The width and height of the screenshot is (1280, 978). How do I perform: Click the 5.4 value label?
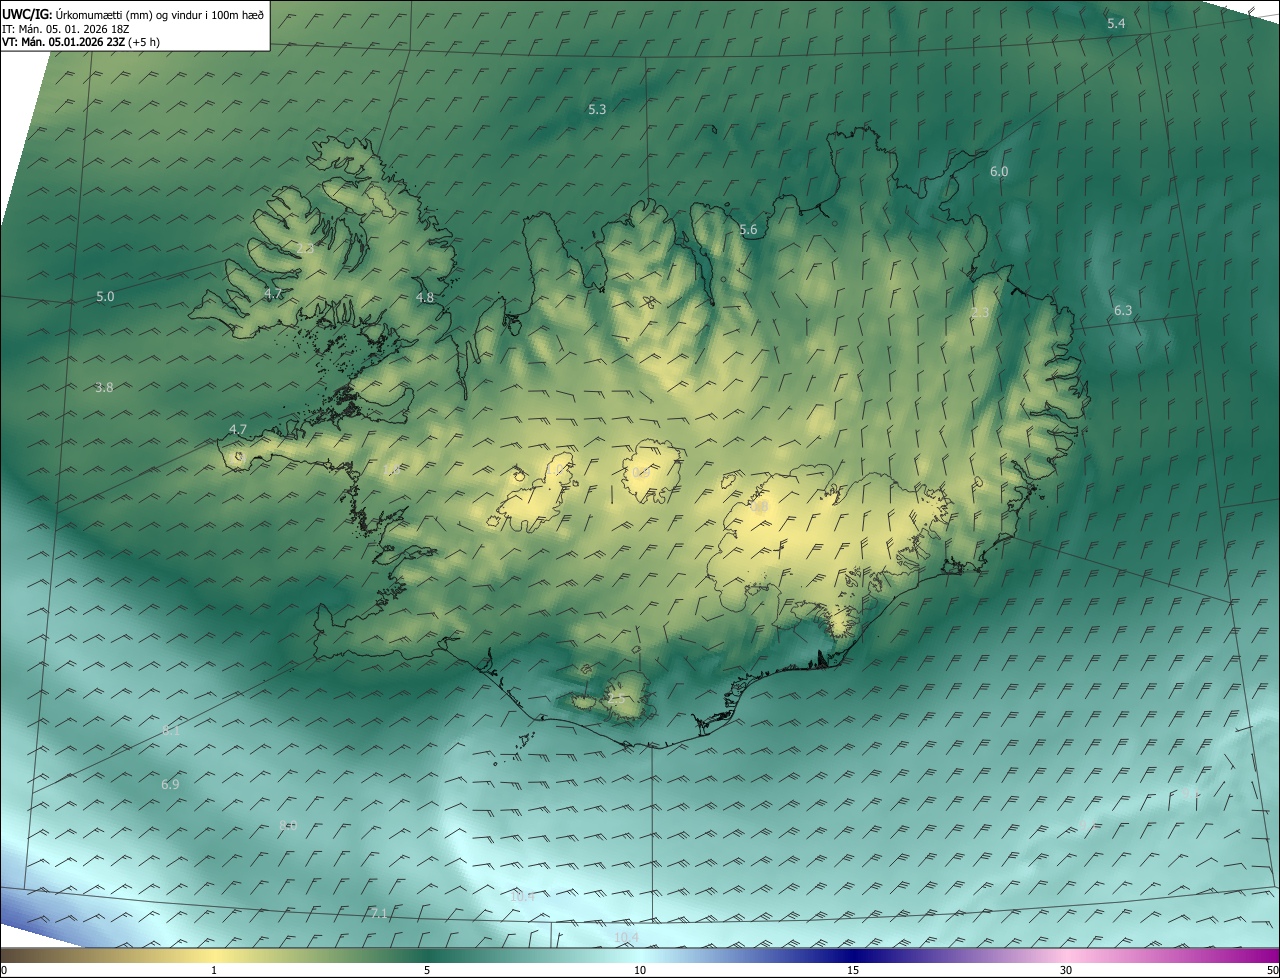(x=1116, y=23)
